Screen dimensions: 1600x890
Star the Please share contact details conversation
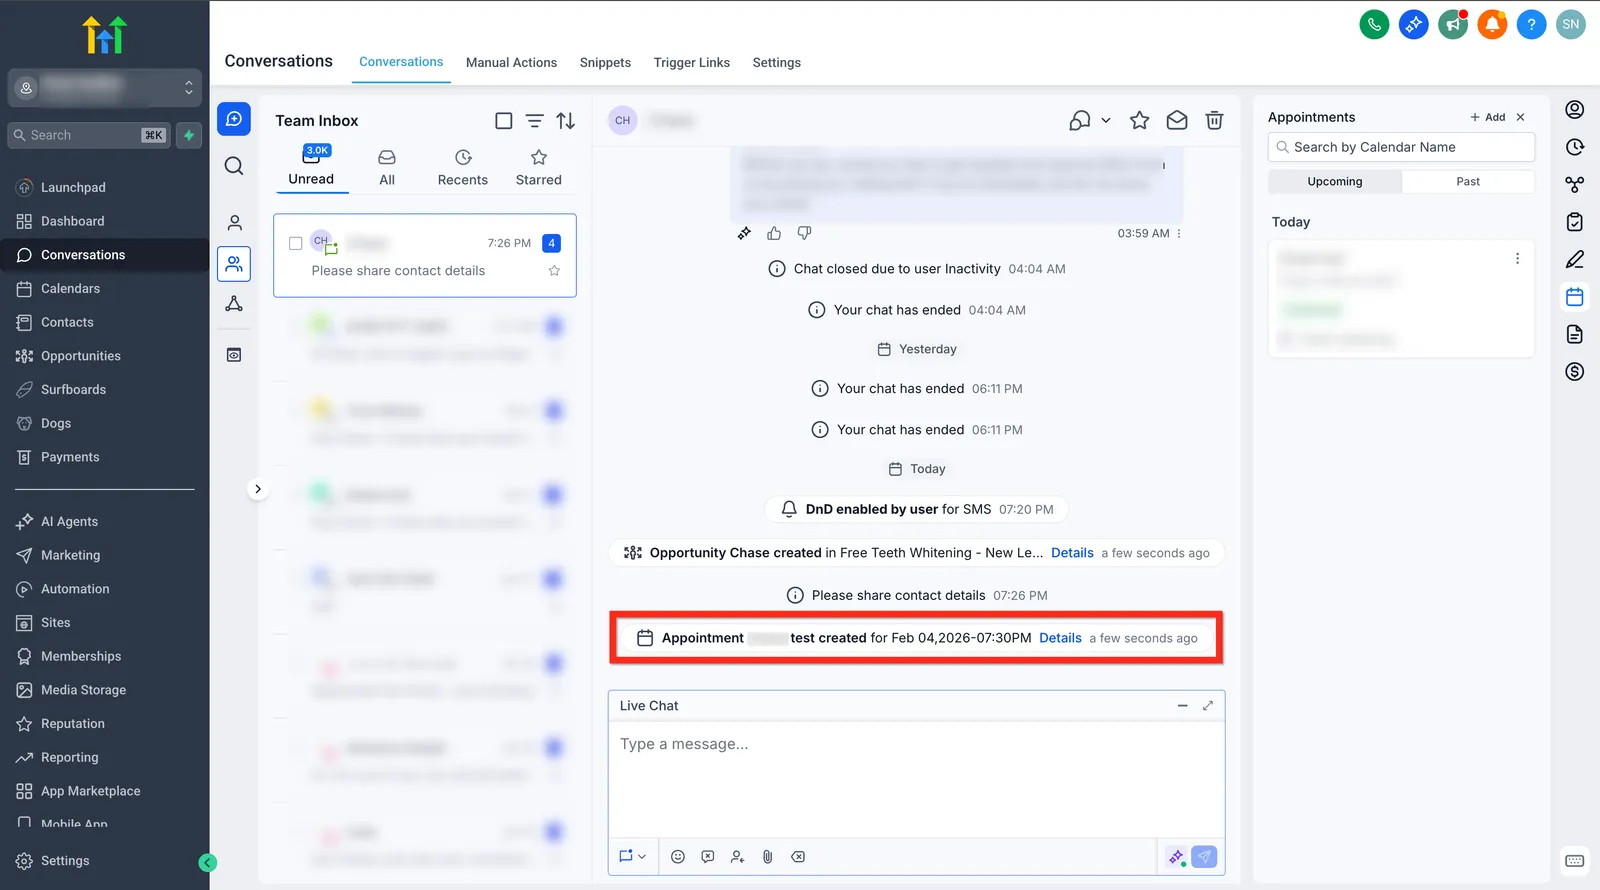[554, 271]
